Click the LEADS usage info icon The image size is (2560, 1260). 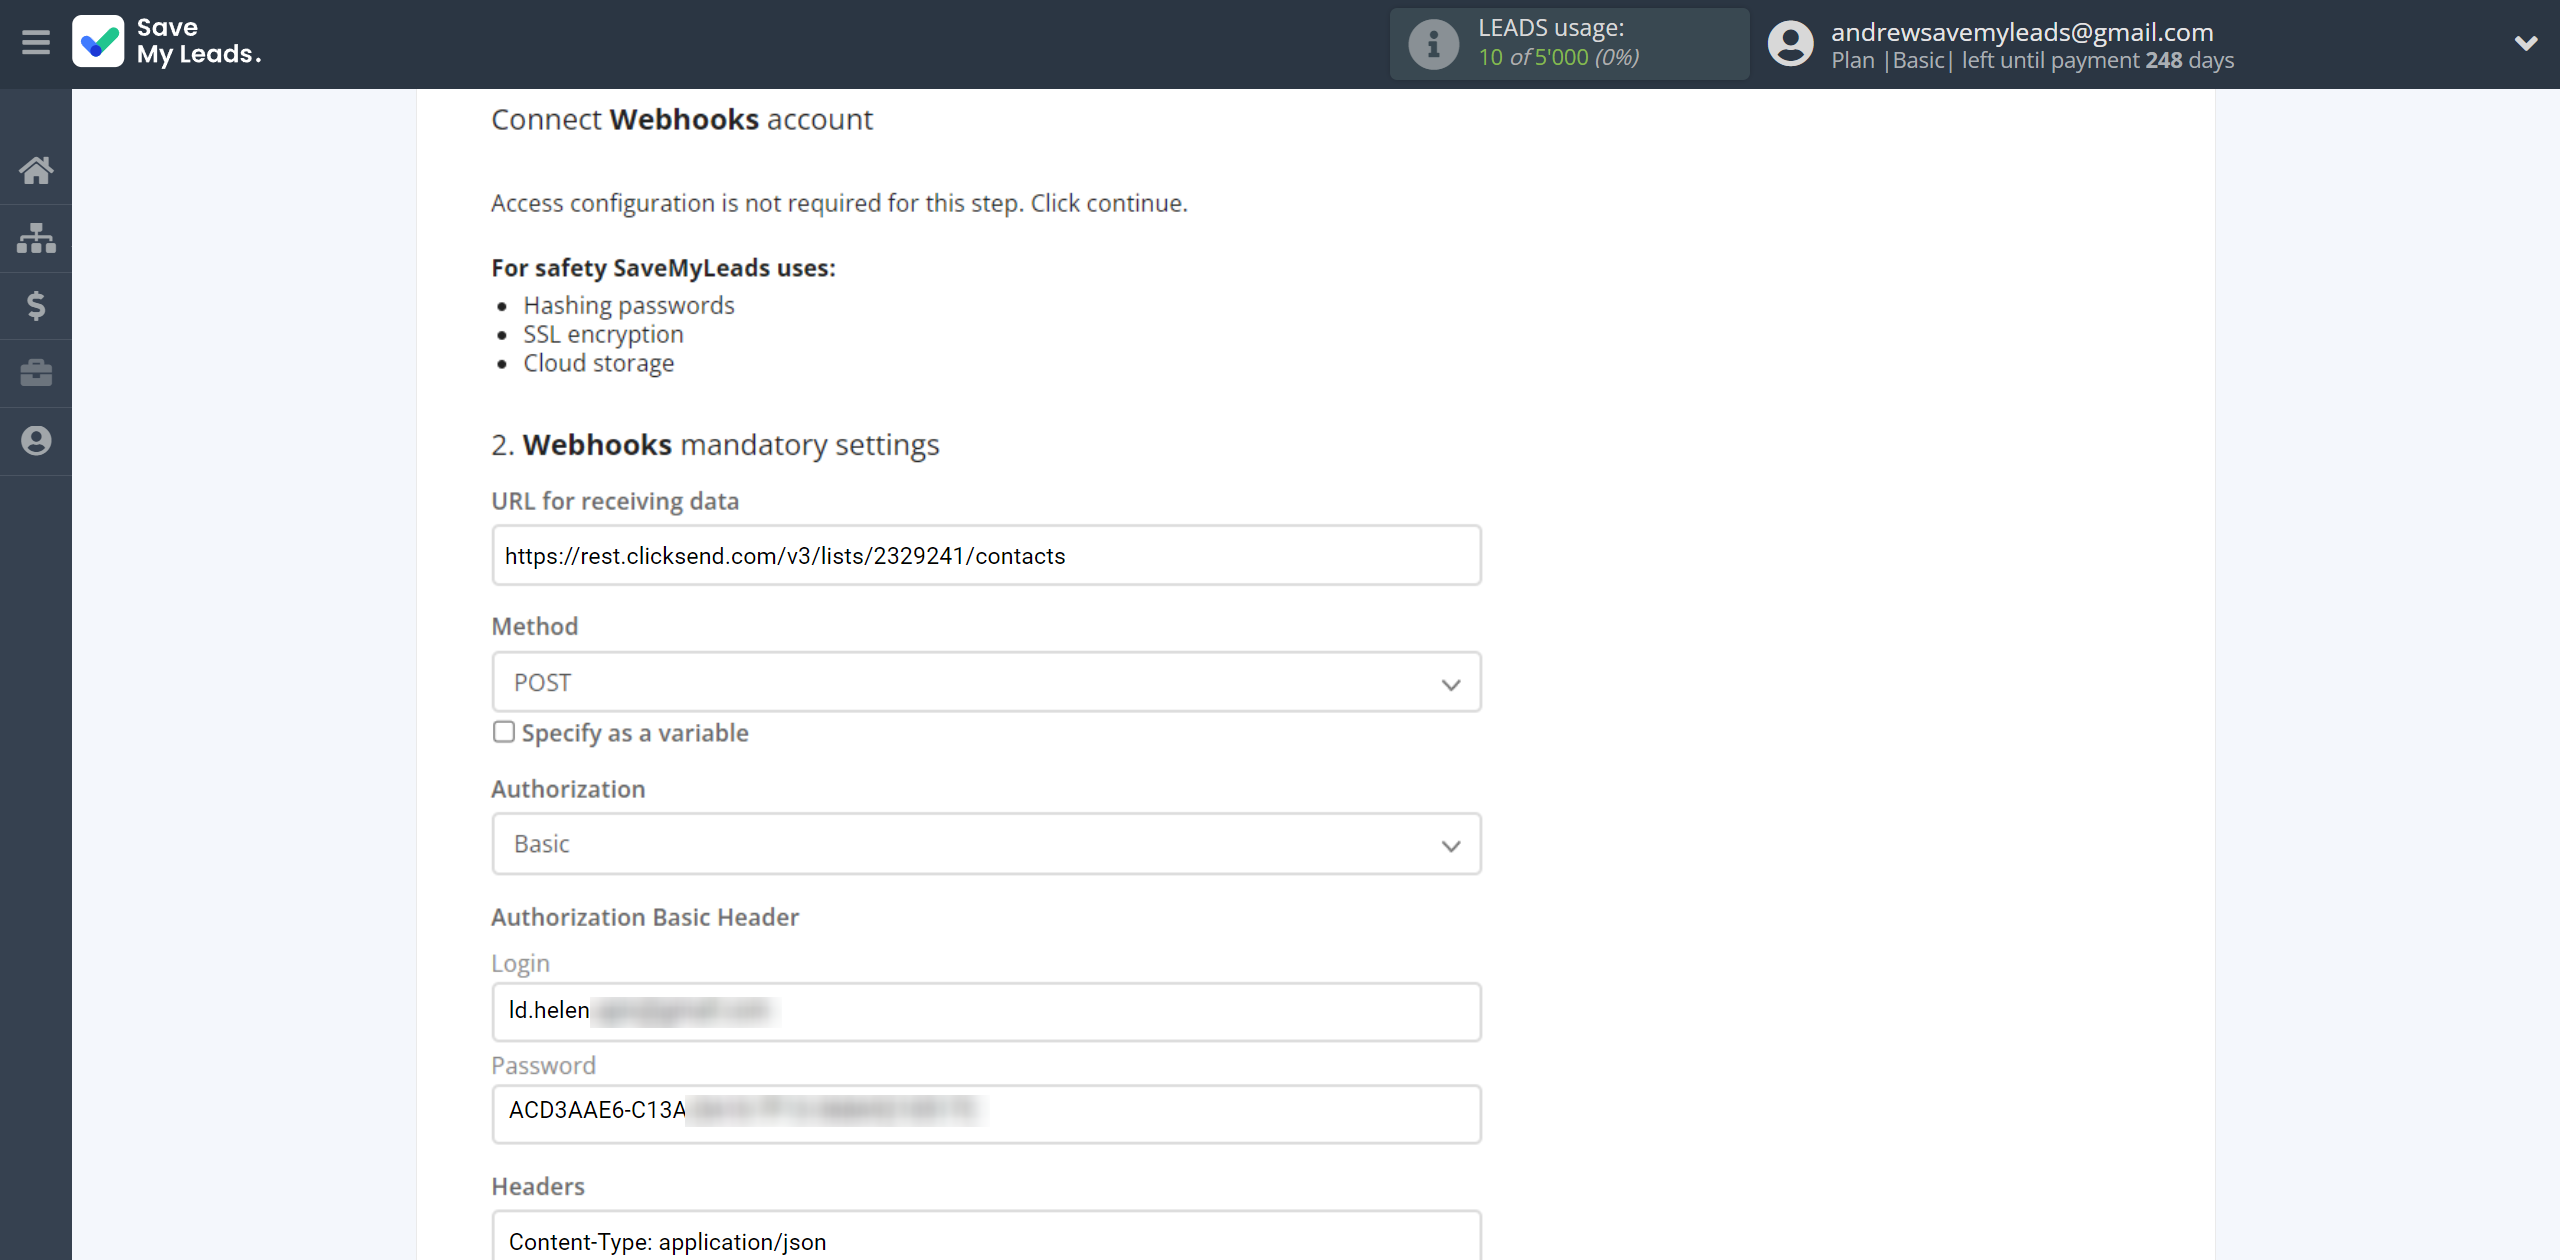[x=1434, y=44]
